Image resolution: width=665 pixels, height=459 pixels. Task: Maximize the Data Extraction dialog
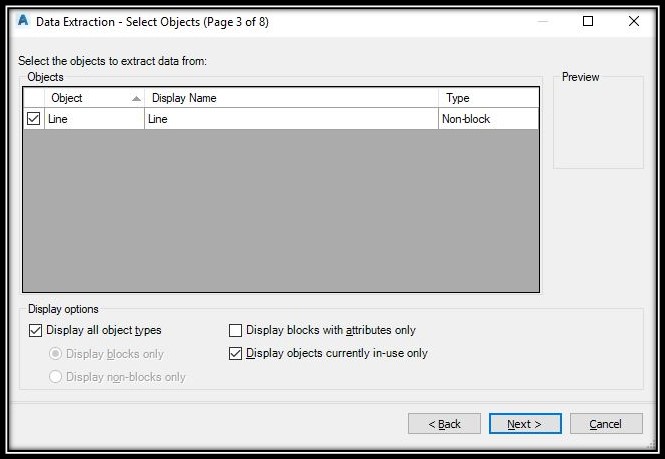click(588, 21)
